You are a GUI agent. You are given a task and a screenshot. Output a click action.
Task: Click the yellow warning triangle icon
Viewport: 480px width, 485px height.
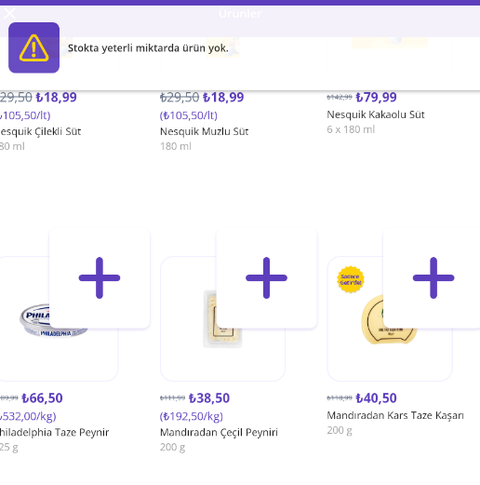coord(34,48)
